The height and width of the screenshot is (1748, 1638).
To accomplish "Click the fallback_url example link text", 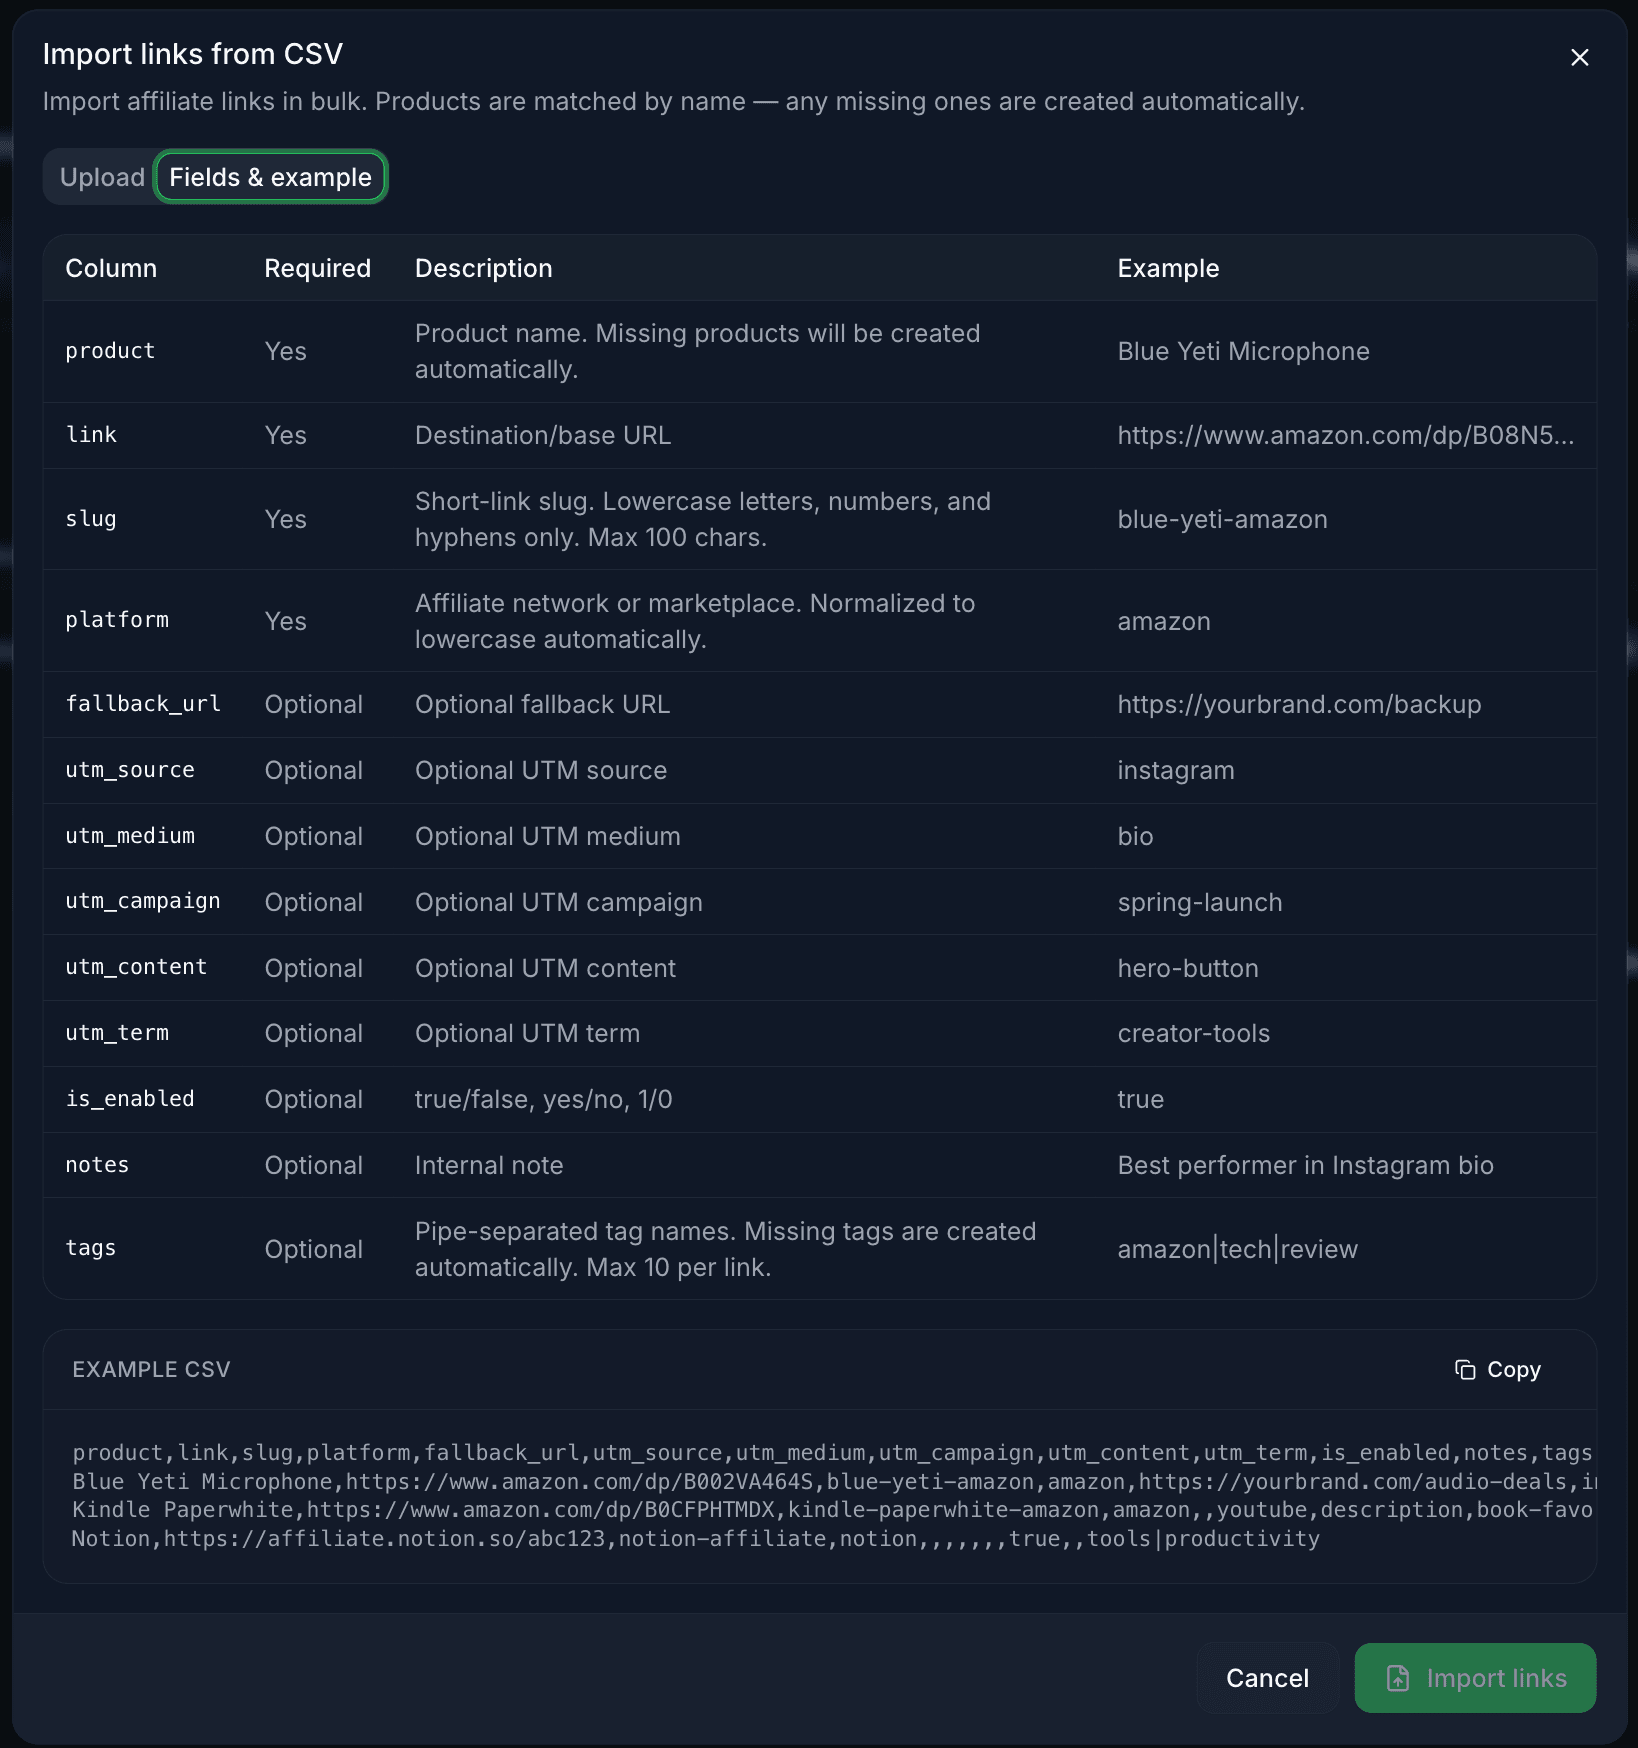I will [x=1299, y=704].
